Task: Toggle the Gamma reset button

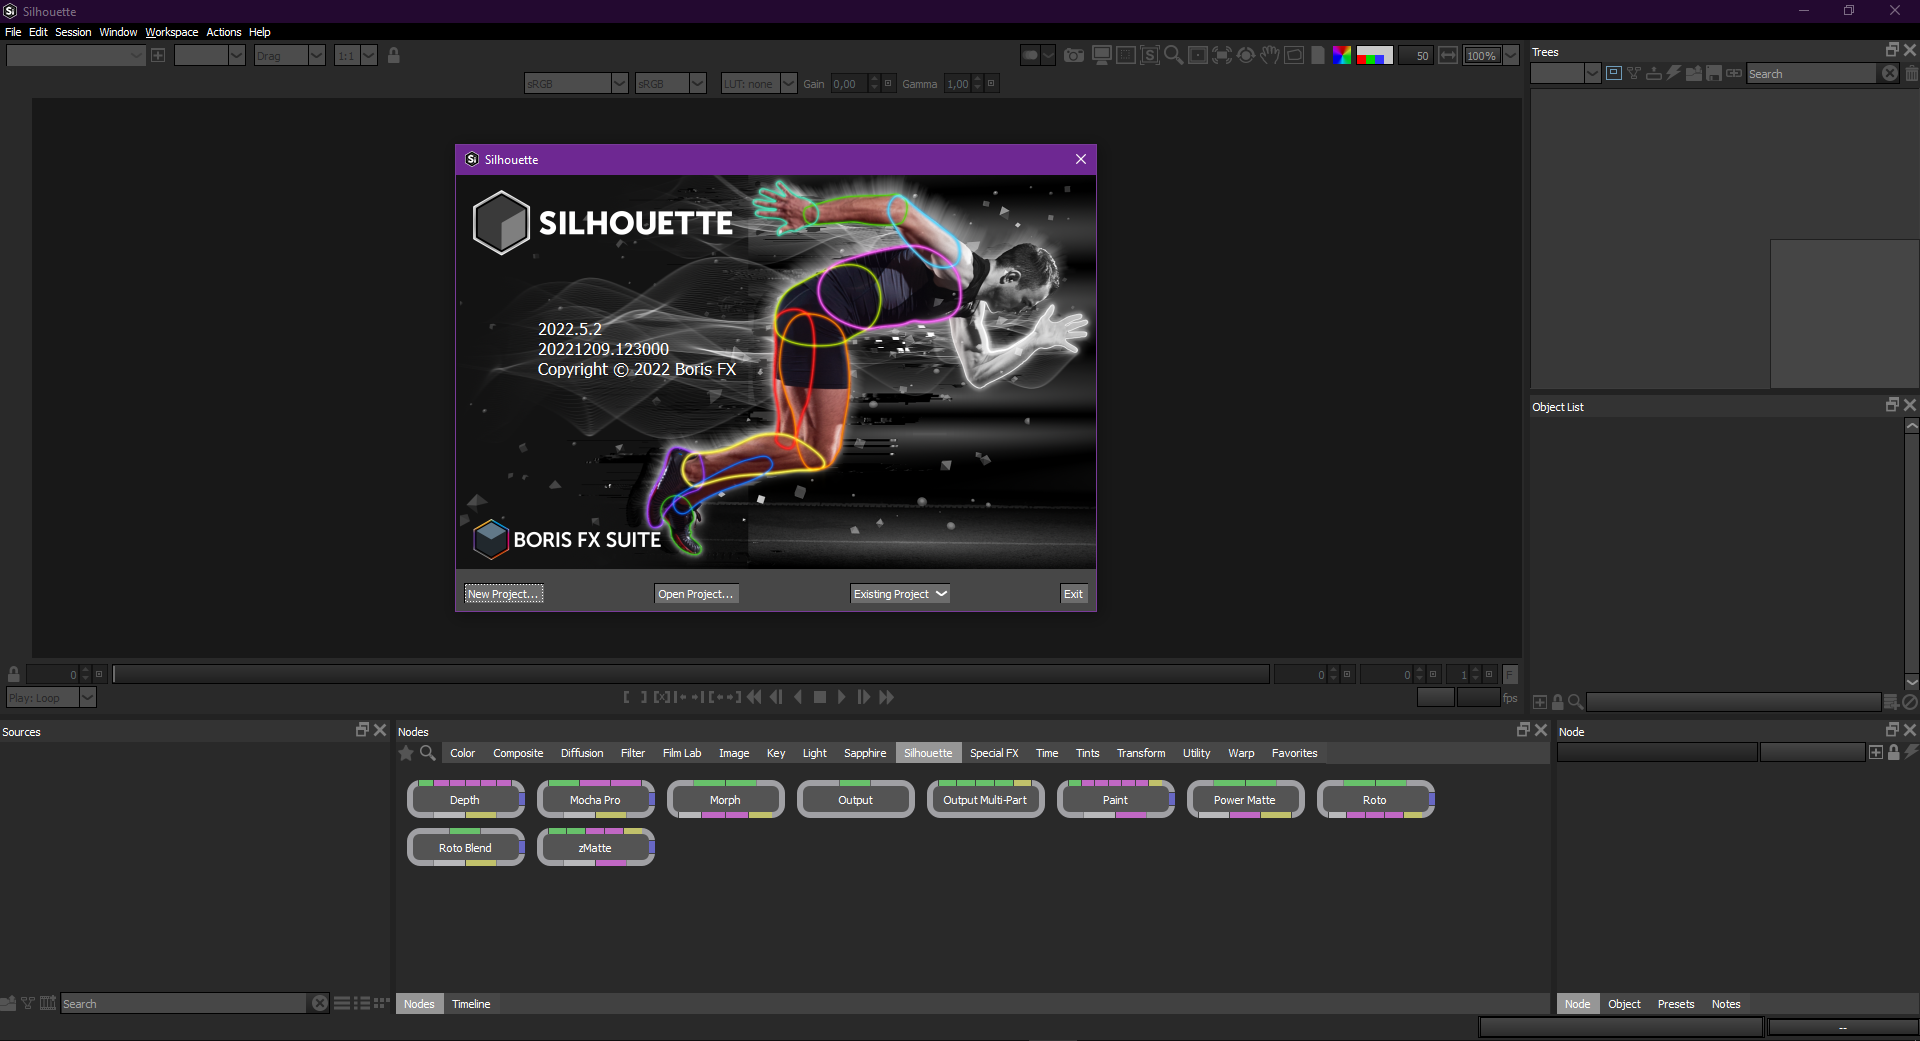Action: click(x=991, y=83)
